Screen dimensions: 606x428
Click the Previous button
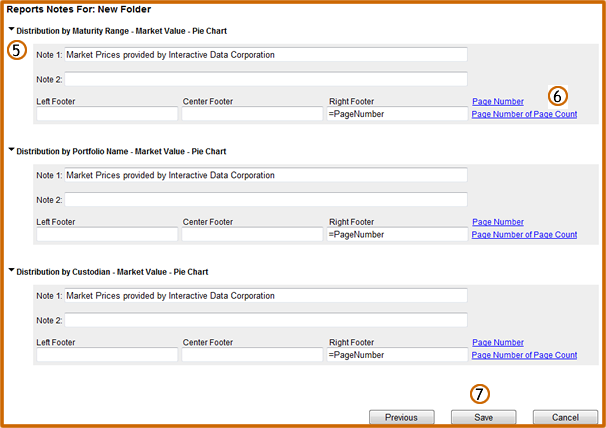402,418
